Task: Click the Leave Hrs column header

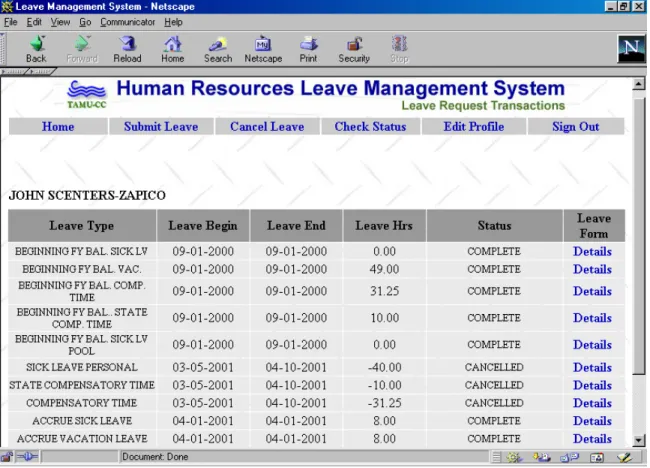Action: click(384, 226)
